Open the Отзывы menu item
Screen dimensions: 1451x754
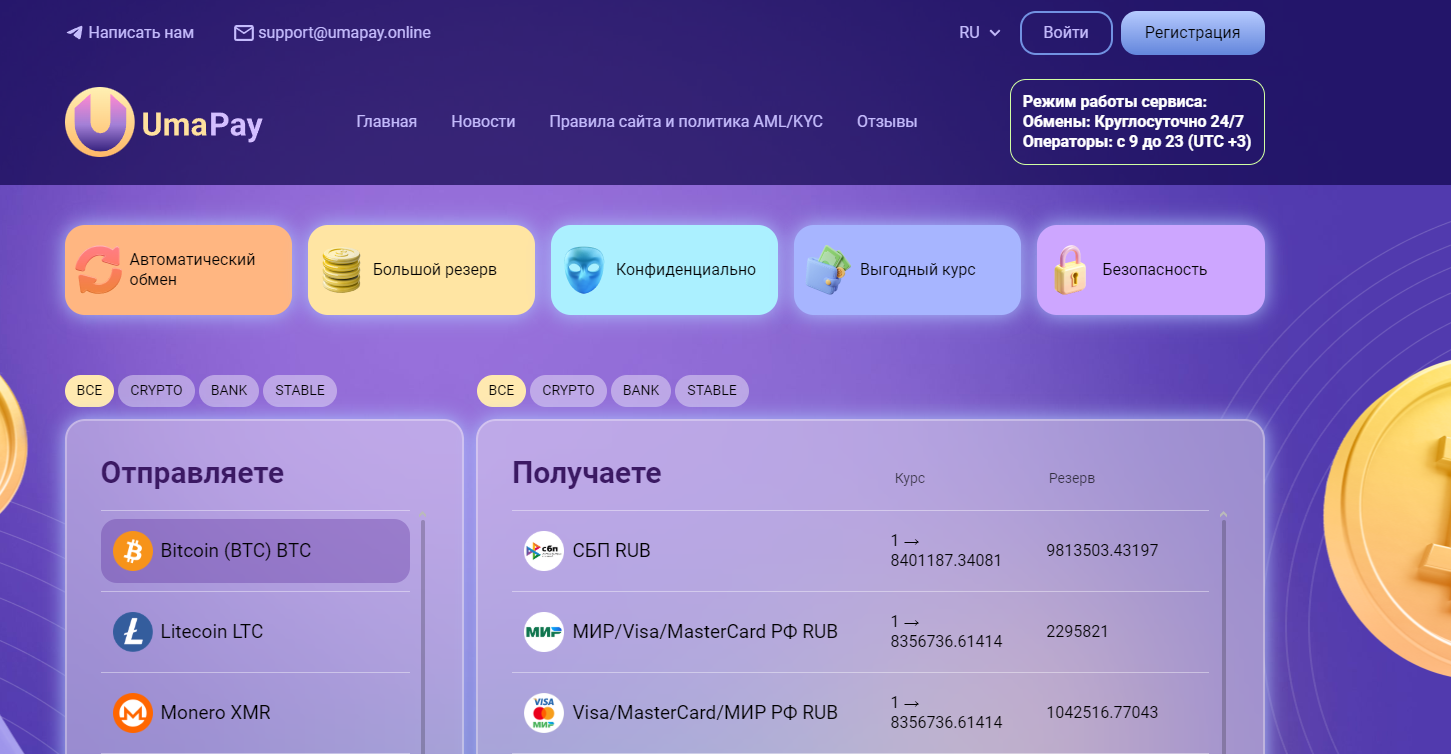[887, 122]
